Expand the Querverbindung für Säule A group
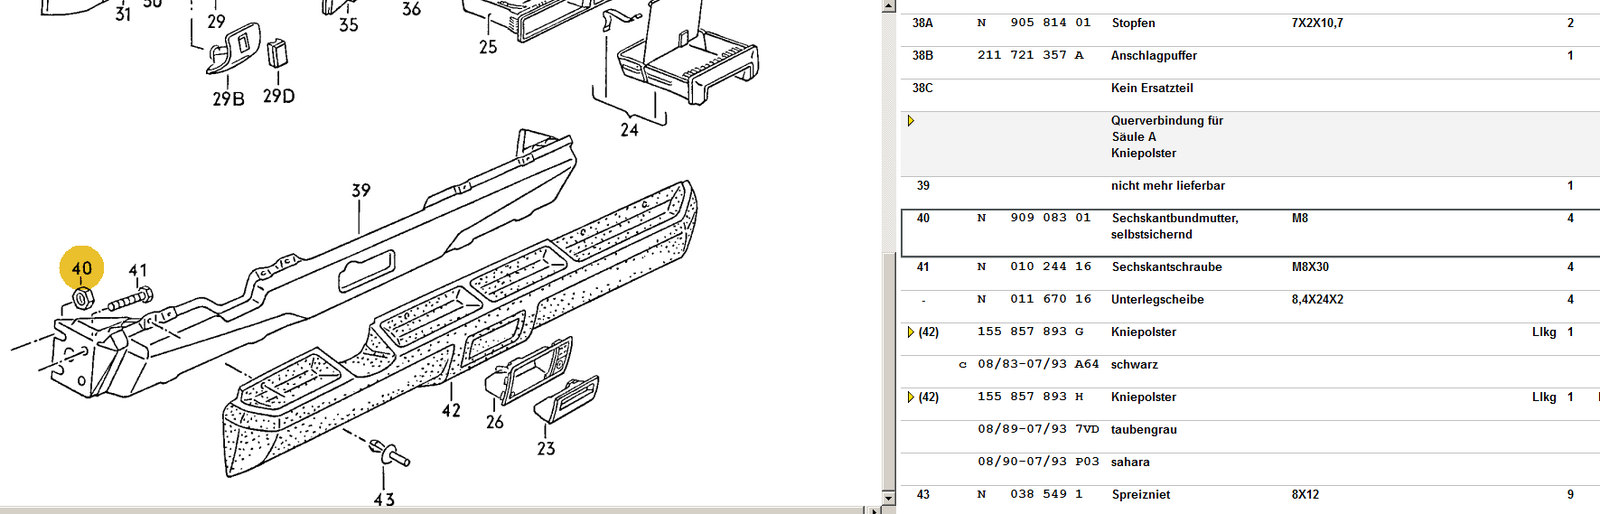 click(x=911, y=121)
